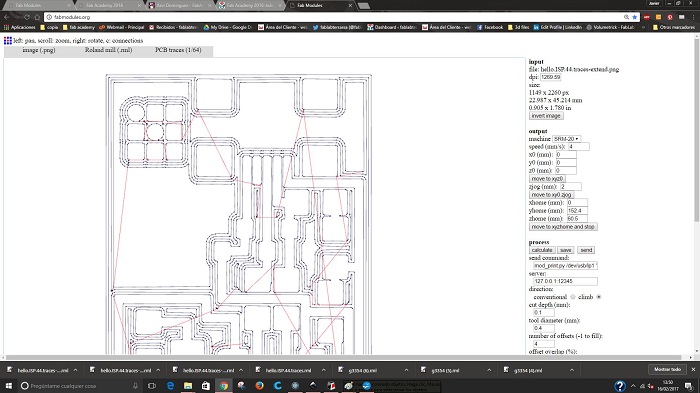
Task: Open the Facebook bookmark
Action: (x=490, y=27)
